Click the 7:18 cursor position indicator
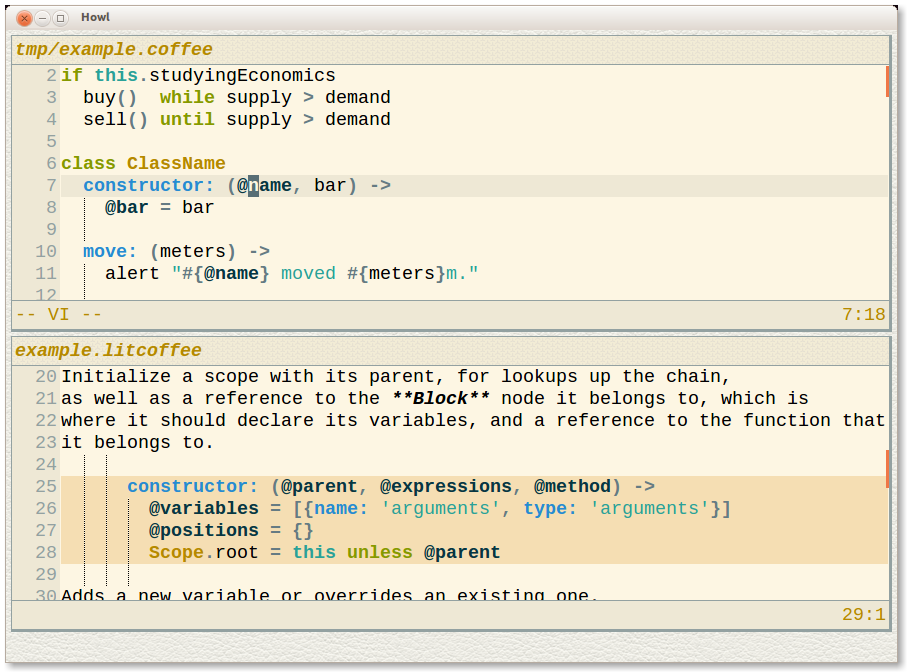This screenshot has width=907, height=672. (x=864, y=315)
